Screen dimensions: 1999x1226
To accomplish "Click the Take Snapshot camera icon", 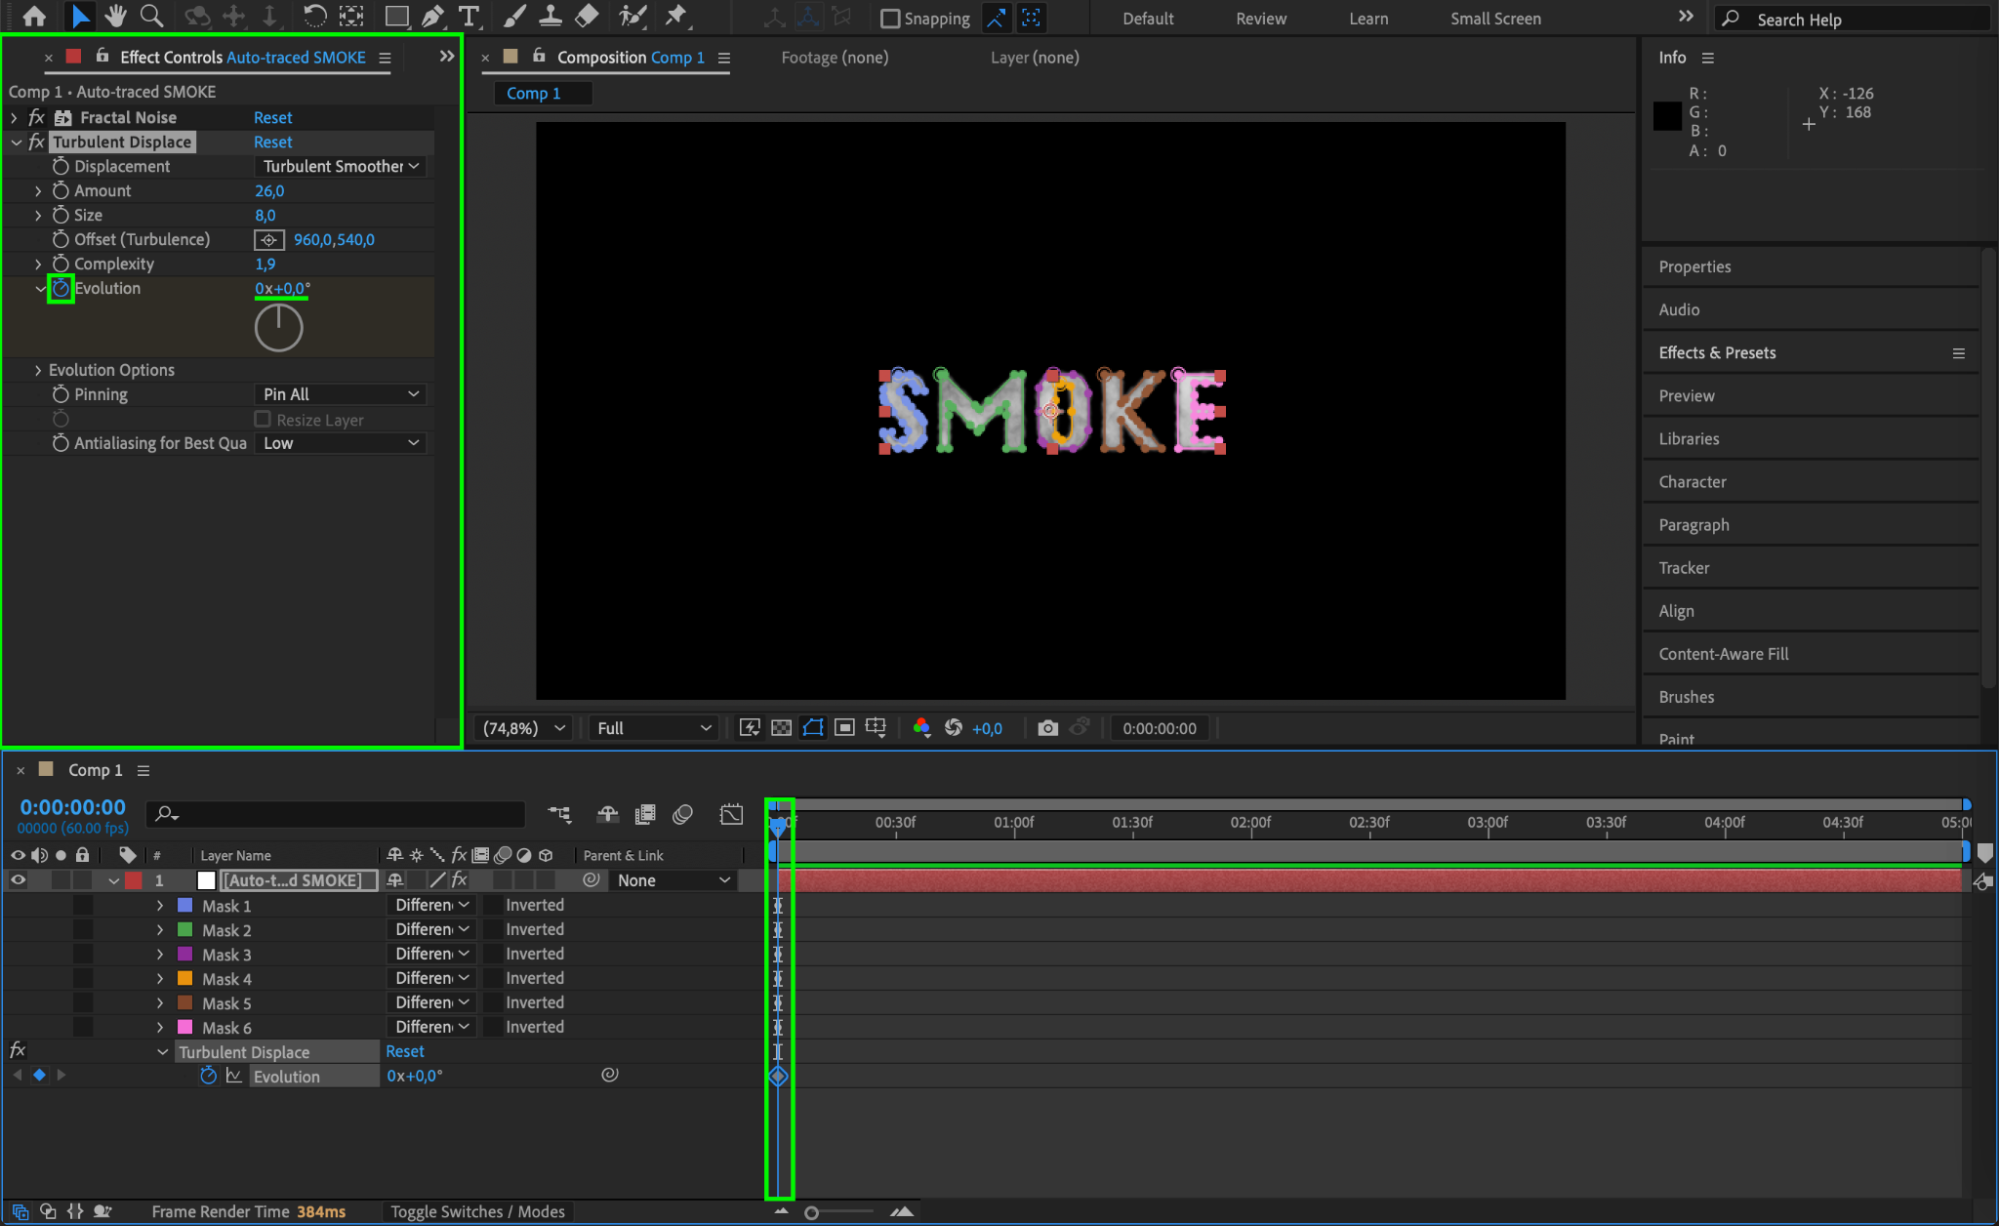I will (1047, 728).
